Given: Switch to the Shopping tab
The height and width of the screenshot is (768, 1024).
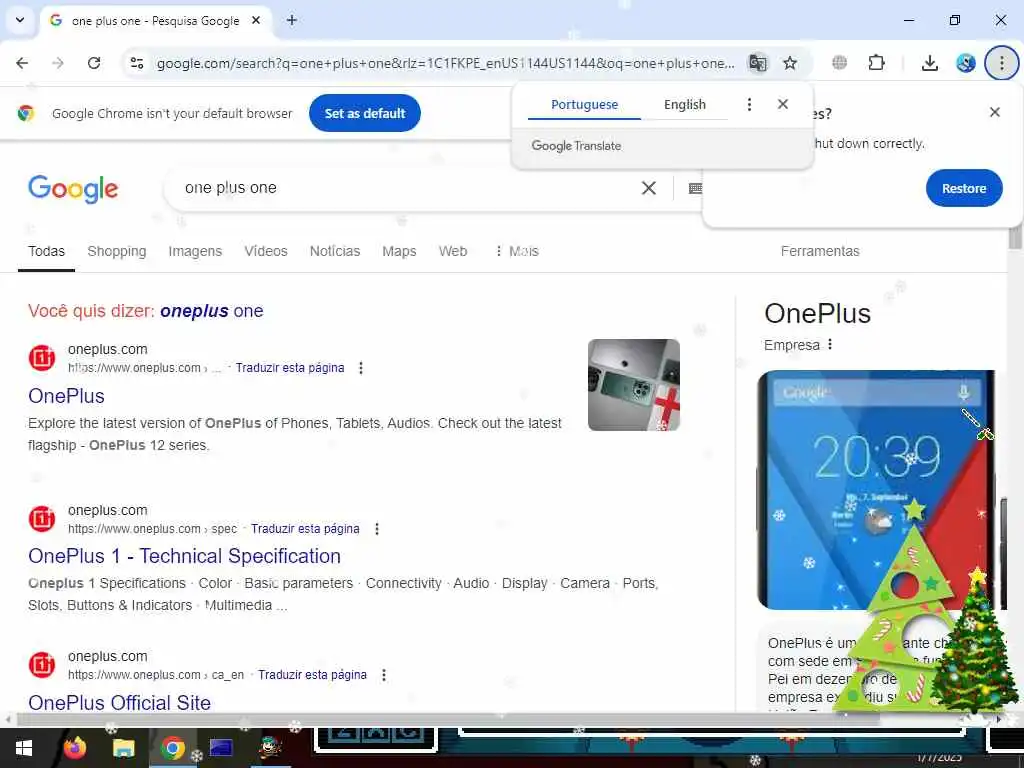Looking at the screenshot, I should pyautogui.click(x=117, y=251).
